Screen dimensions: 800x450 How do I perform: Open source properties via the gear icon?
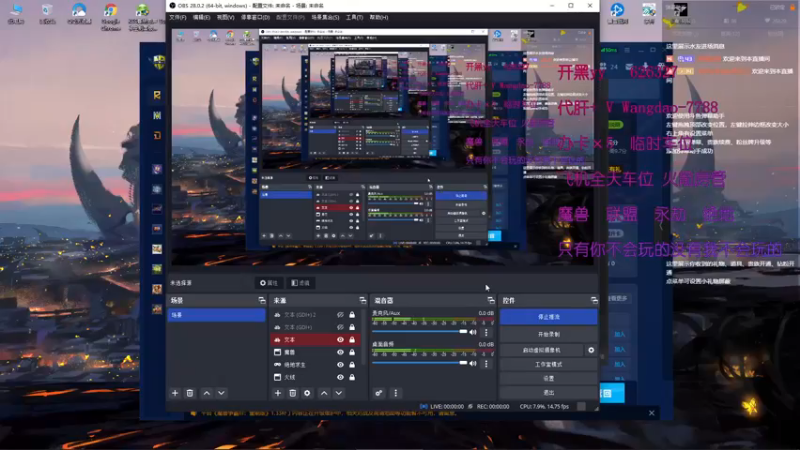pos(307,393)
